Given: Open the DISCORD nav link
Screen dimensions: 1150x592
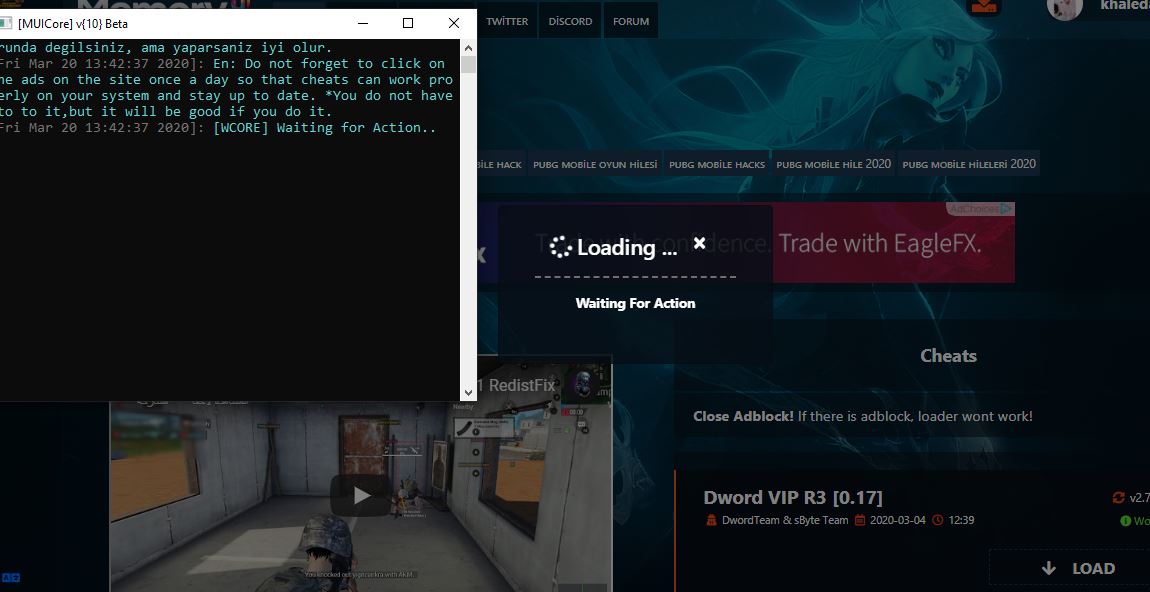Looking at the screenshot, I should 570,21.
